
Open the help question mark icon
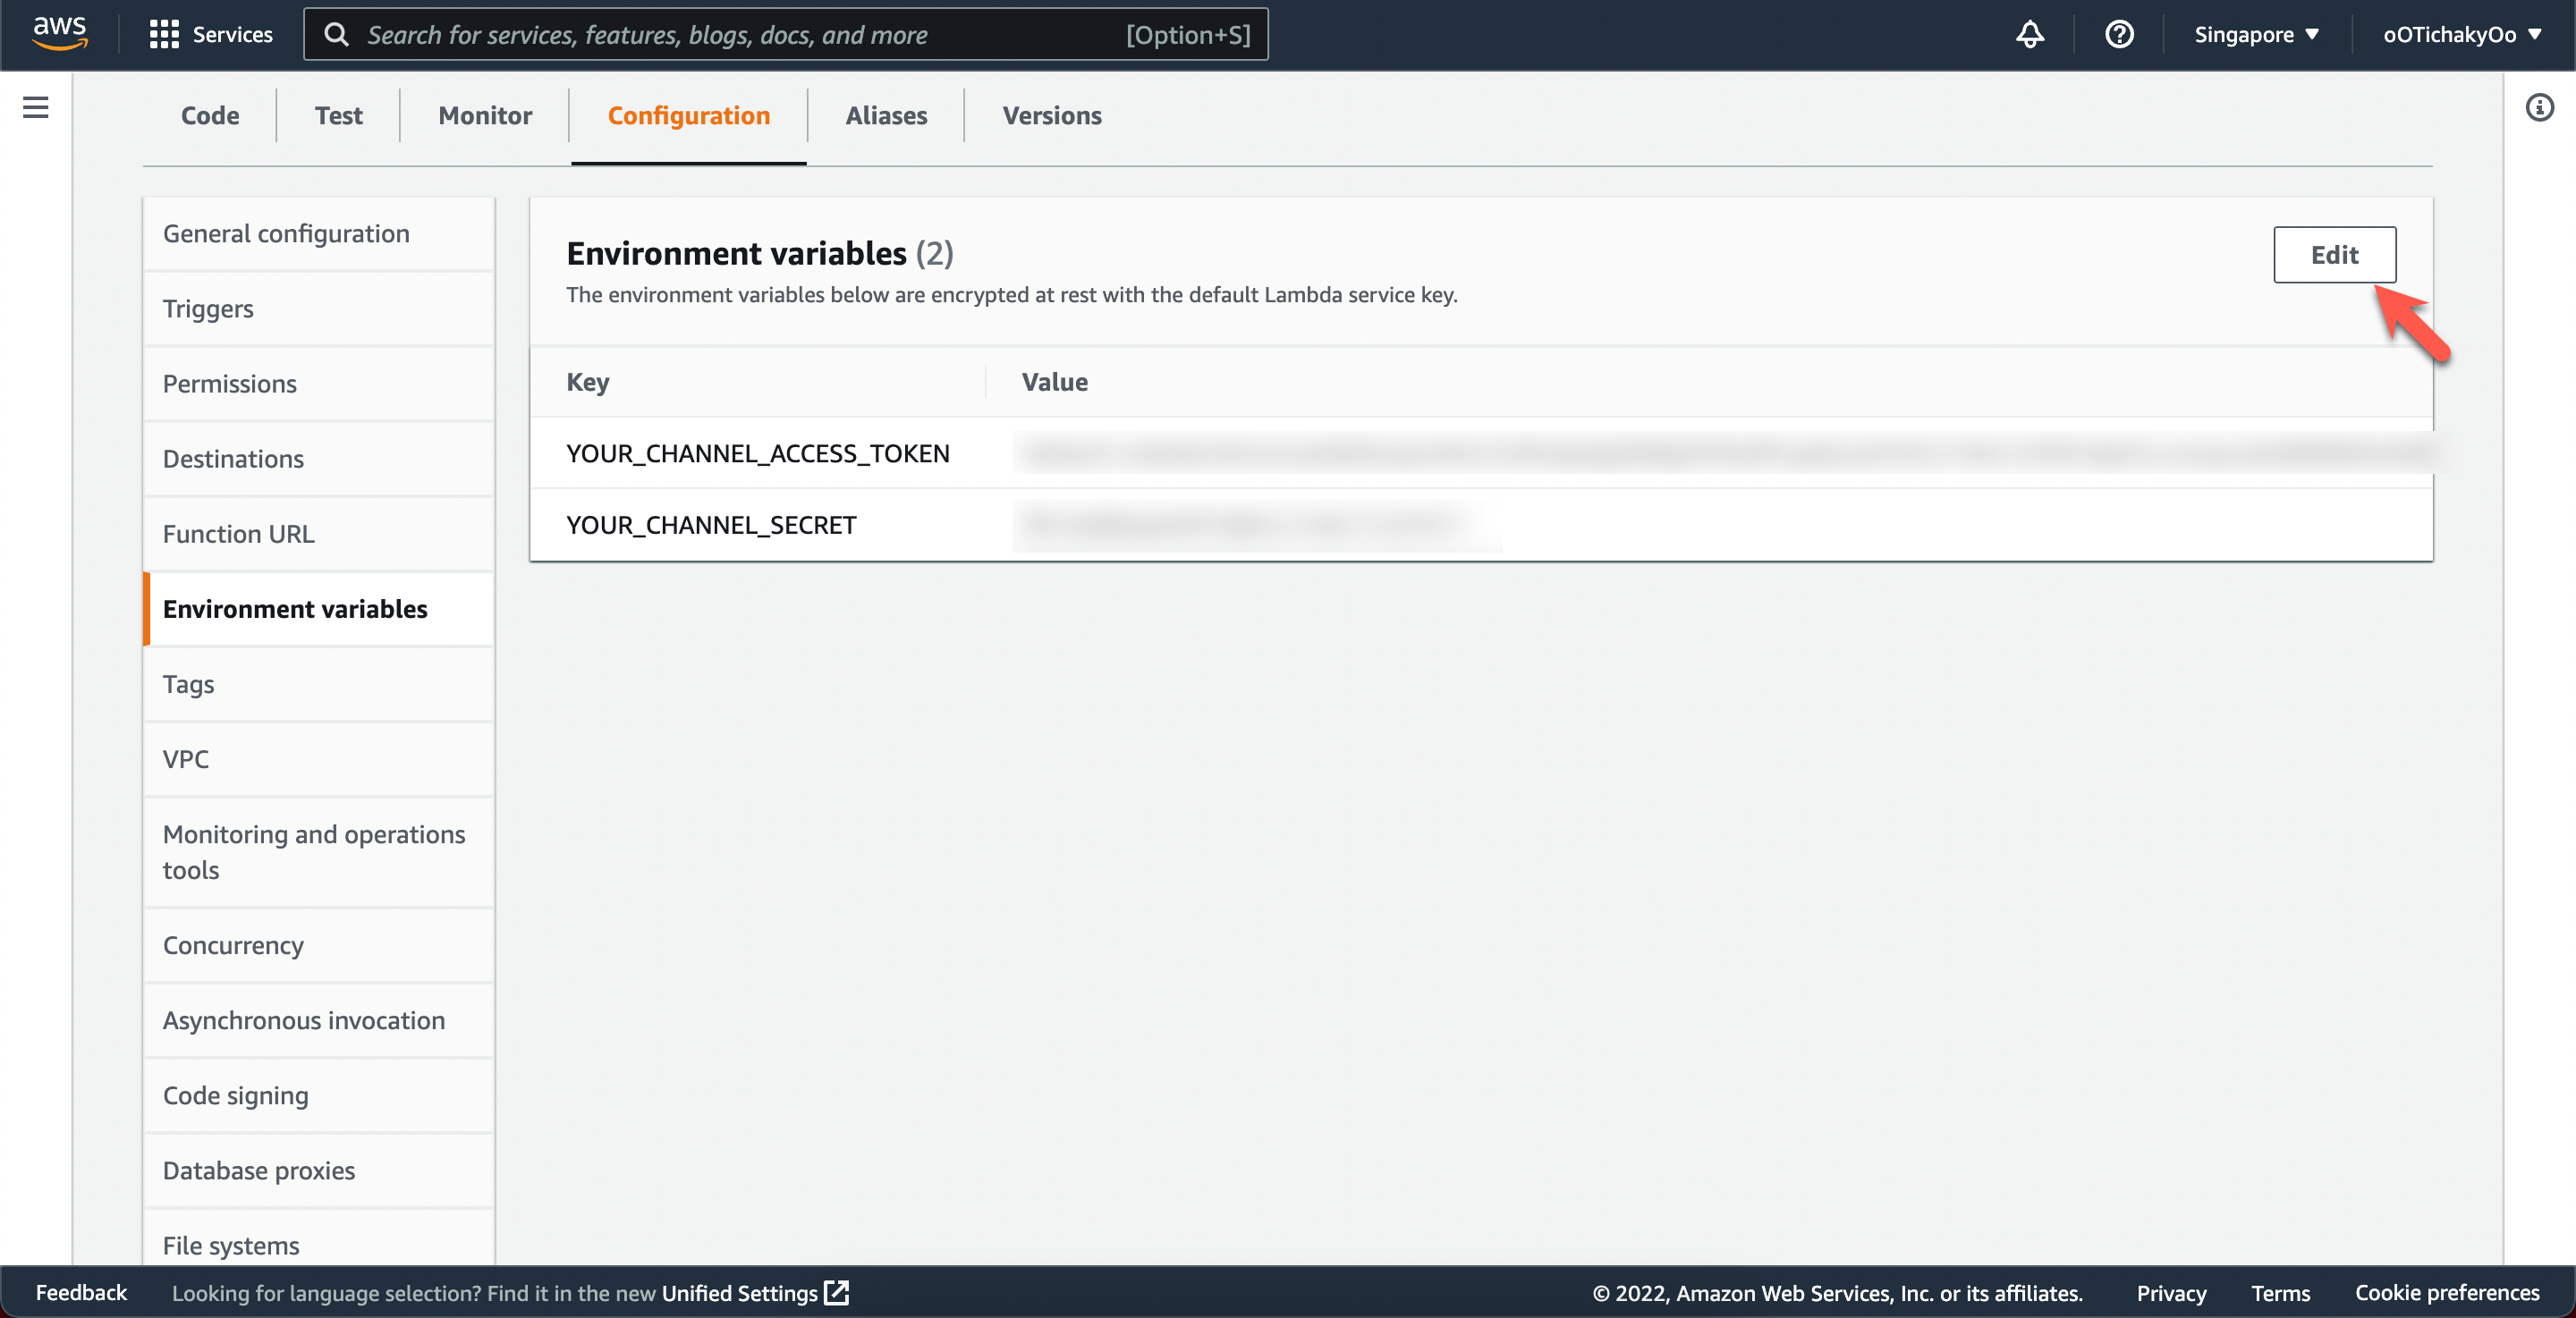(x=2119, y=33)
